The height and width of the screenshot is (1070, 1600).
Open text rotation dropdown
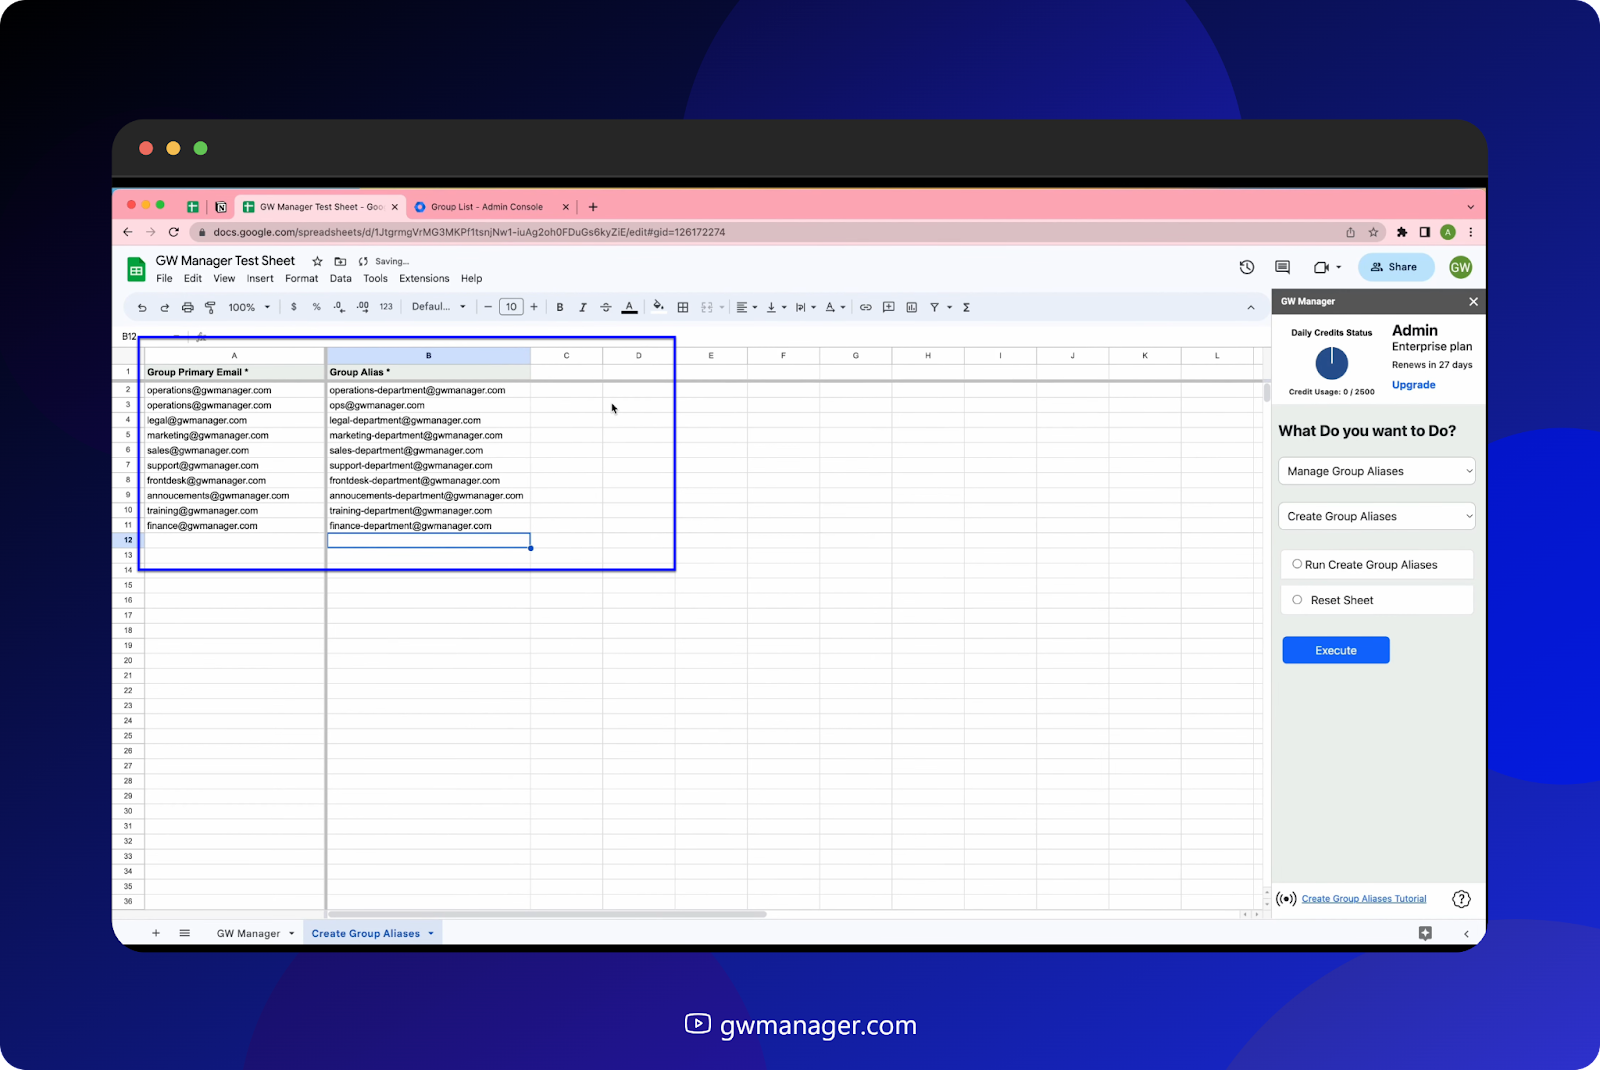(x=835, y=307)
